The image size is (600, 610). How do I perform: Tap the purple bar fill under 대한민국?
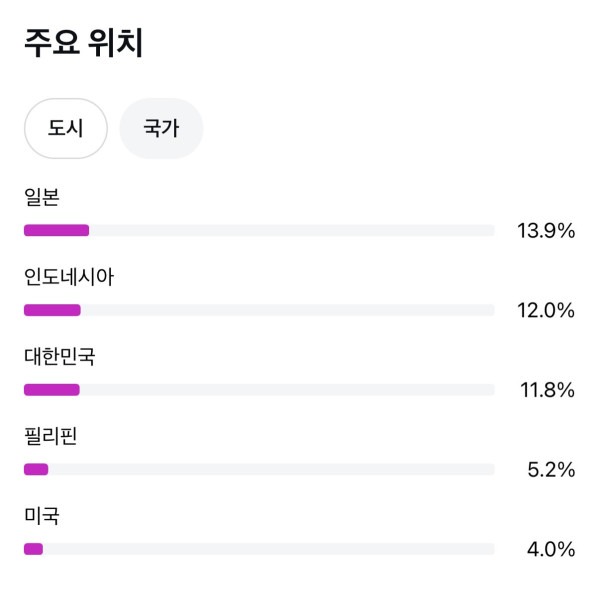[x=52, y=390]
